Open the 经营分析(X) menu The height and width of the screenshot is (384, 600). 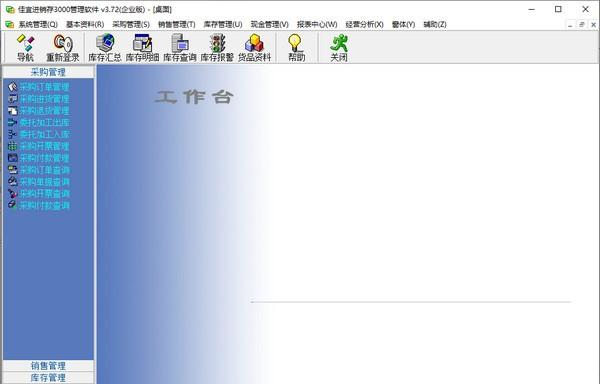364,24
